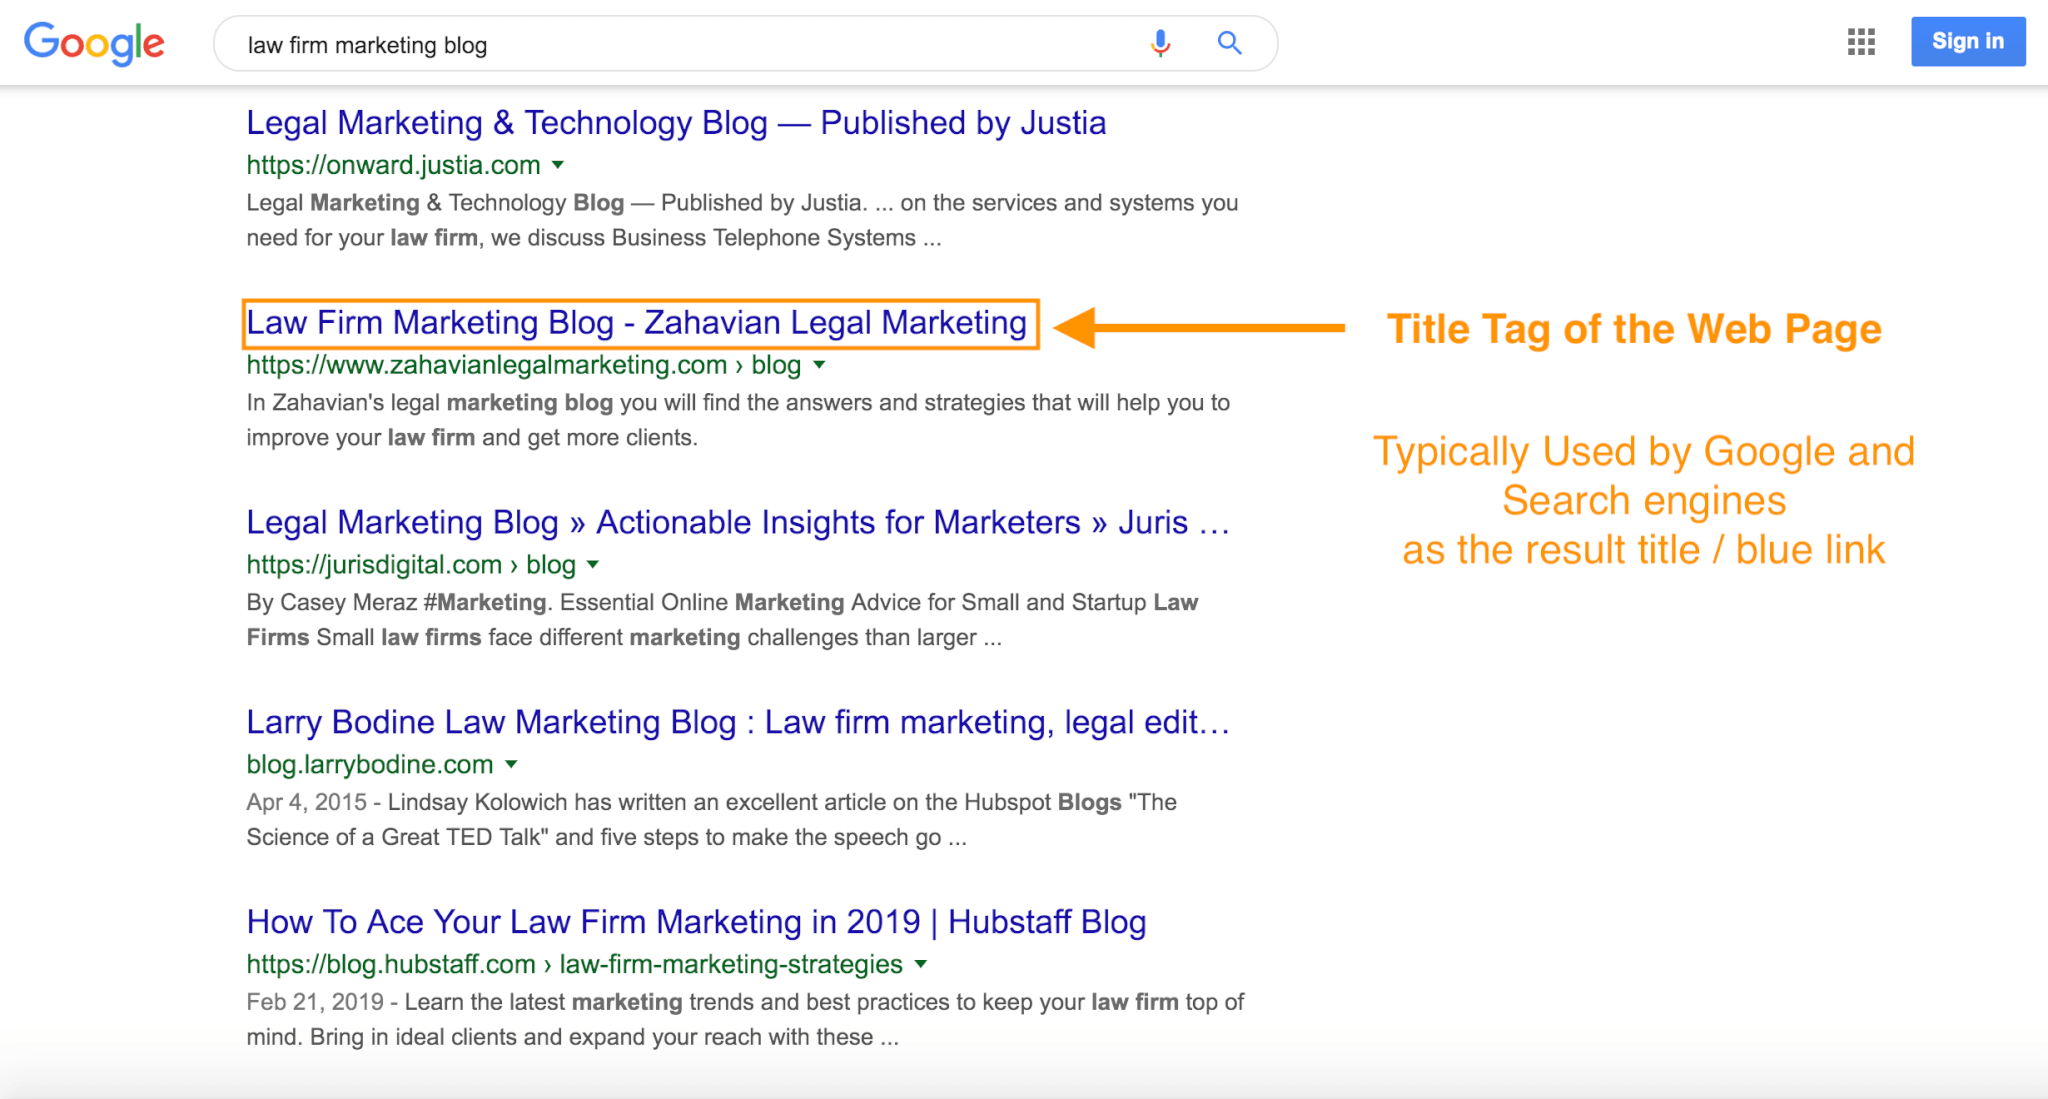Expand dropdown arrow beside blog.larrybodine.com
Image resolution: width=2048 pixels, height=1099 pixels.
pyautogui.click(x=511, y=765)
